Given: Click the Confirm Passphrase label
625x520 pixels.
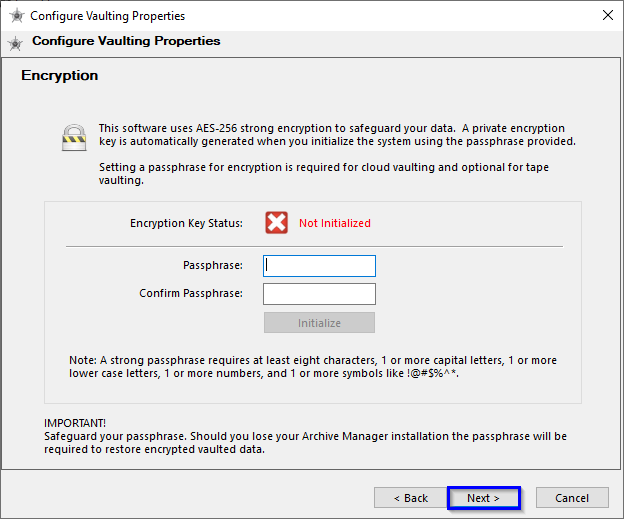Looking at the screenshot, I should tap(191, 293).
